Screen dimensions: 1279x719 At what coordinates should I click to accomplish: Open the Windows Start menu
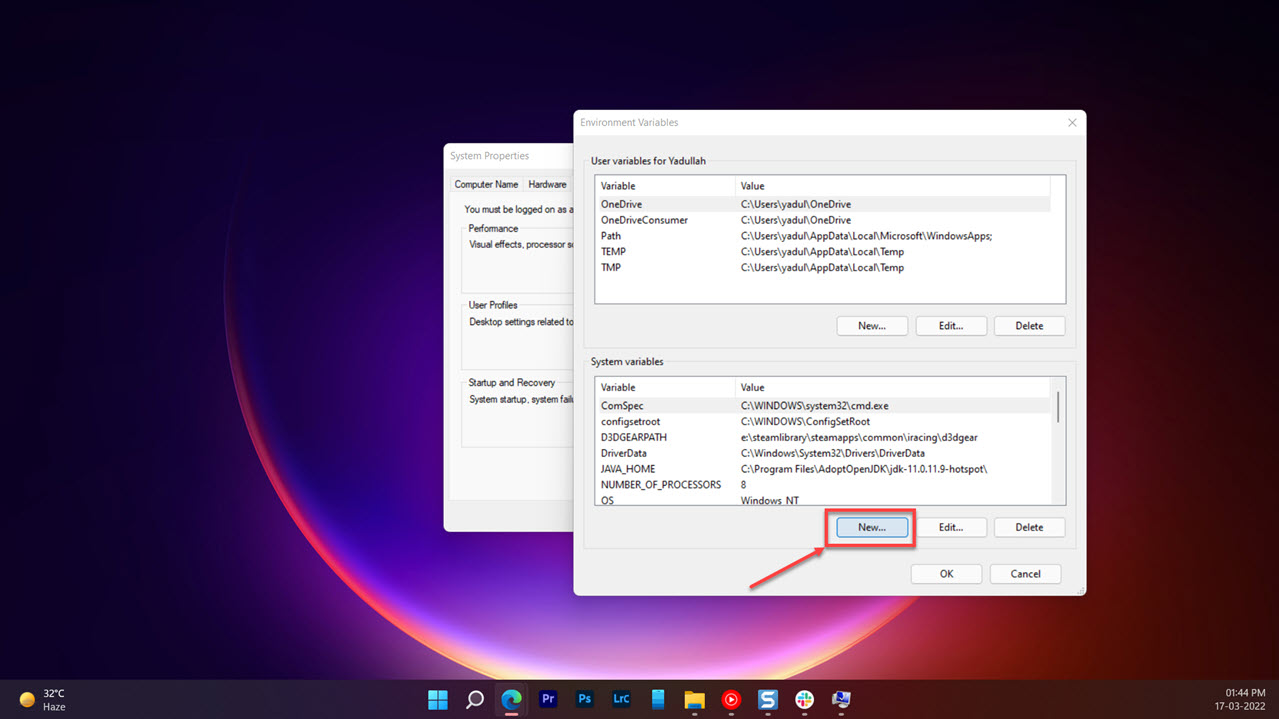click(x=438, y=699)
